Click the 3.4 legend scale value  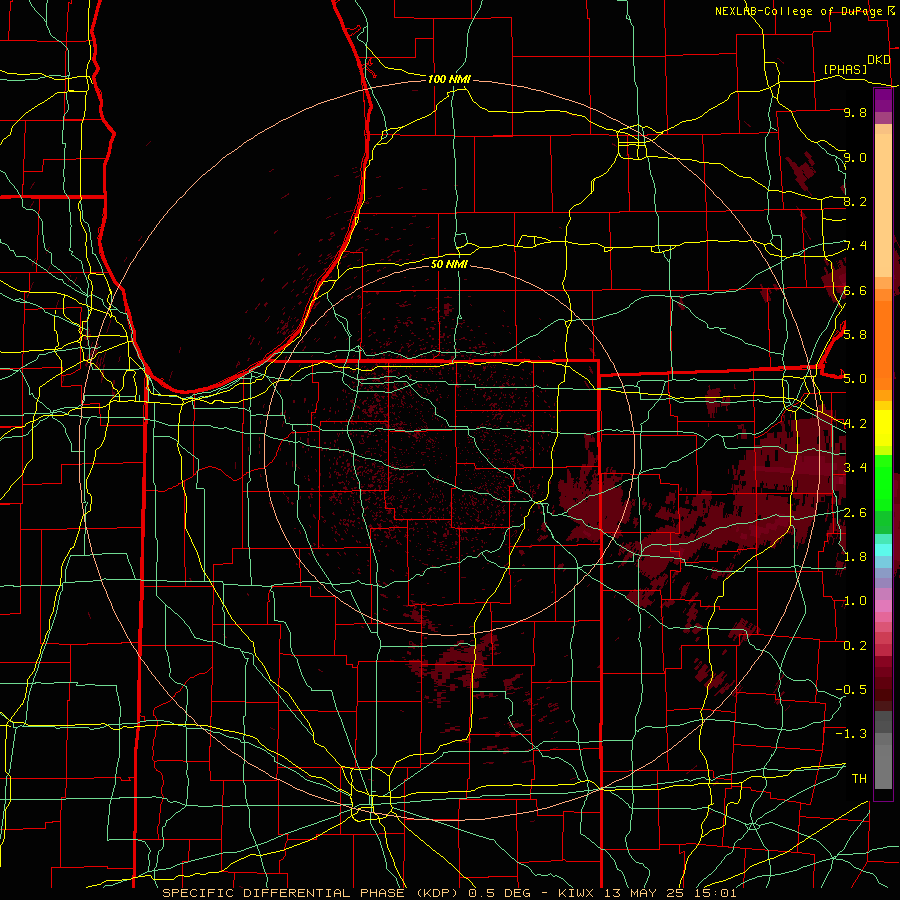pos(855,468)
